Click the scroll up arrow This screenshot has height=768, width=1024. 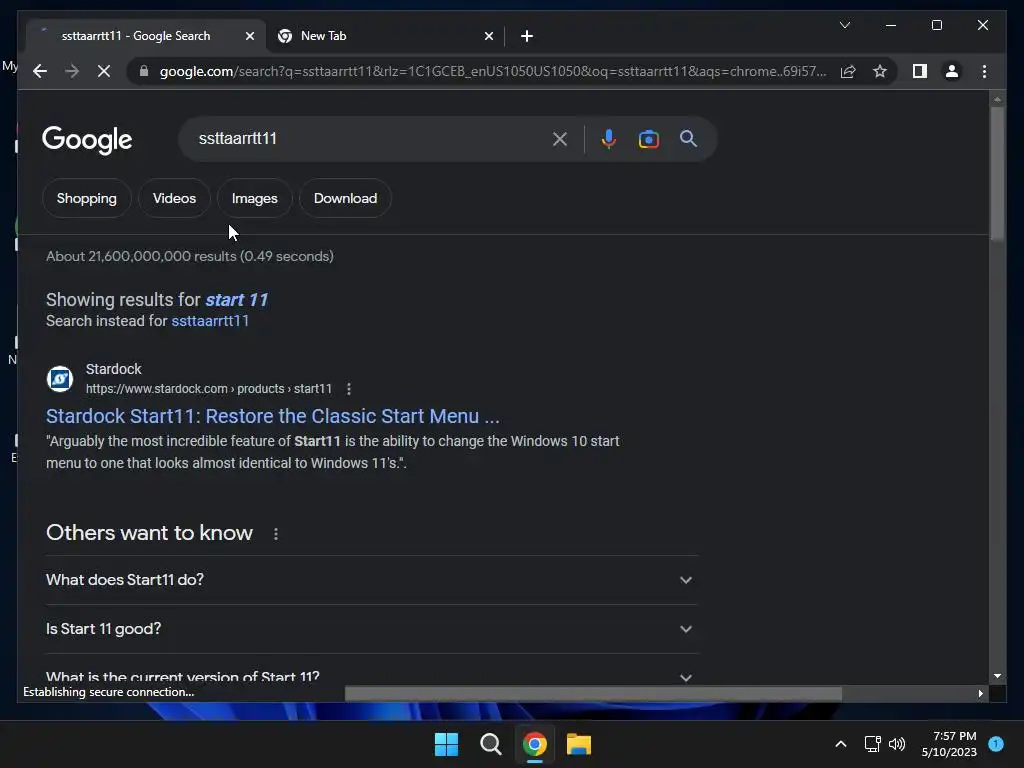coord(997,99)
